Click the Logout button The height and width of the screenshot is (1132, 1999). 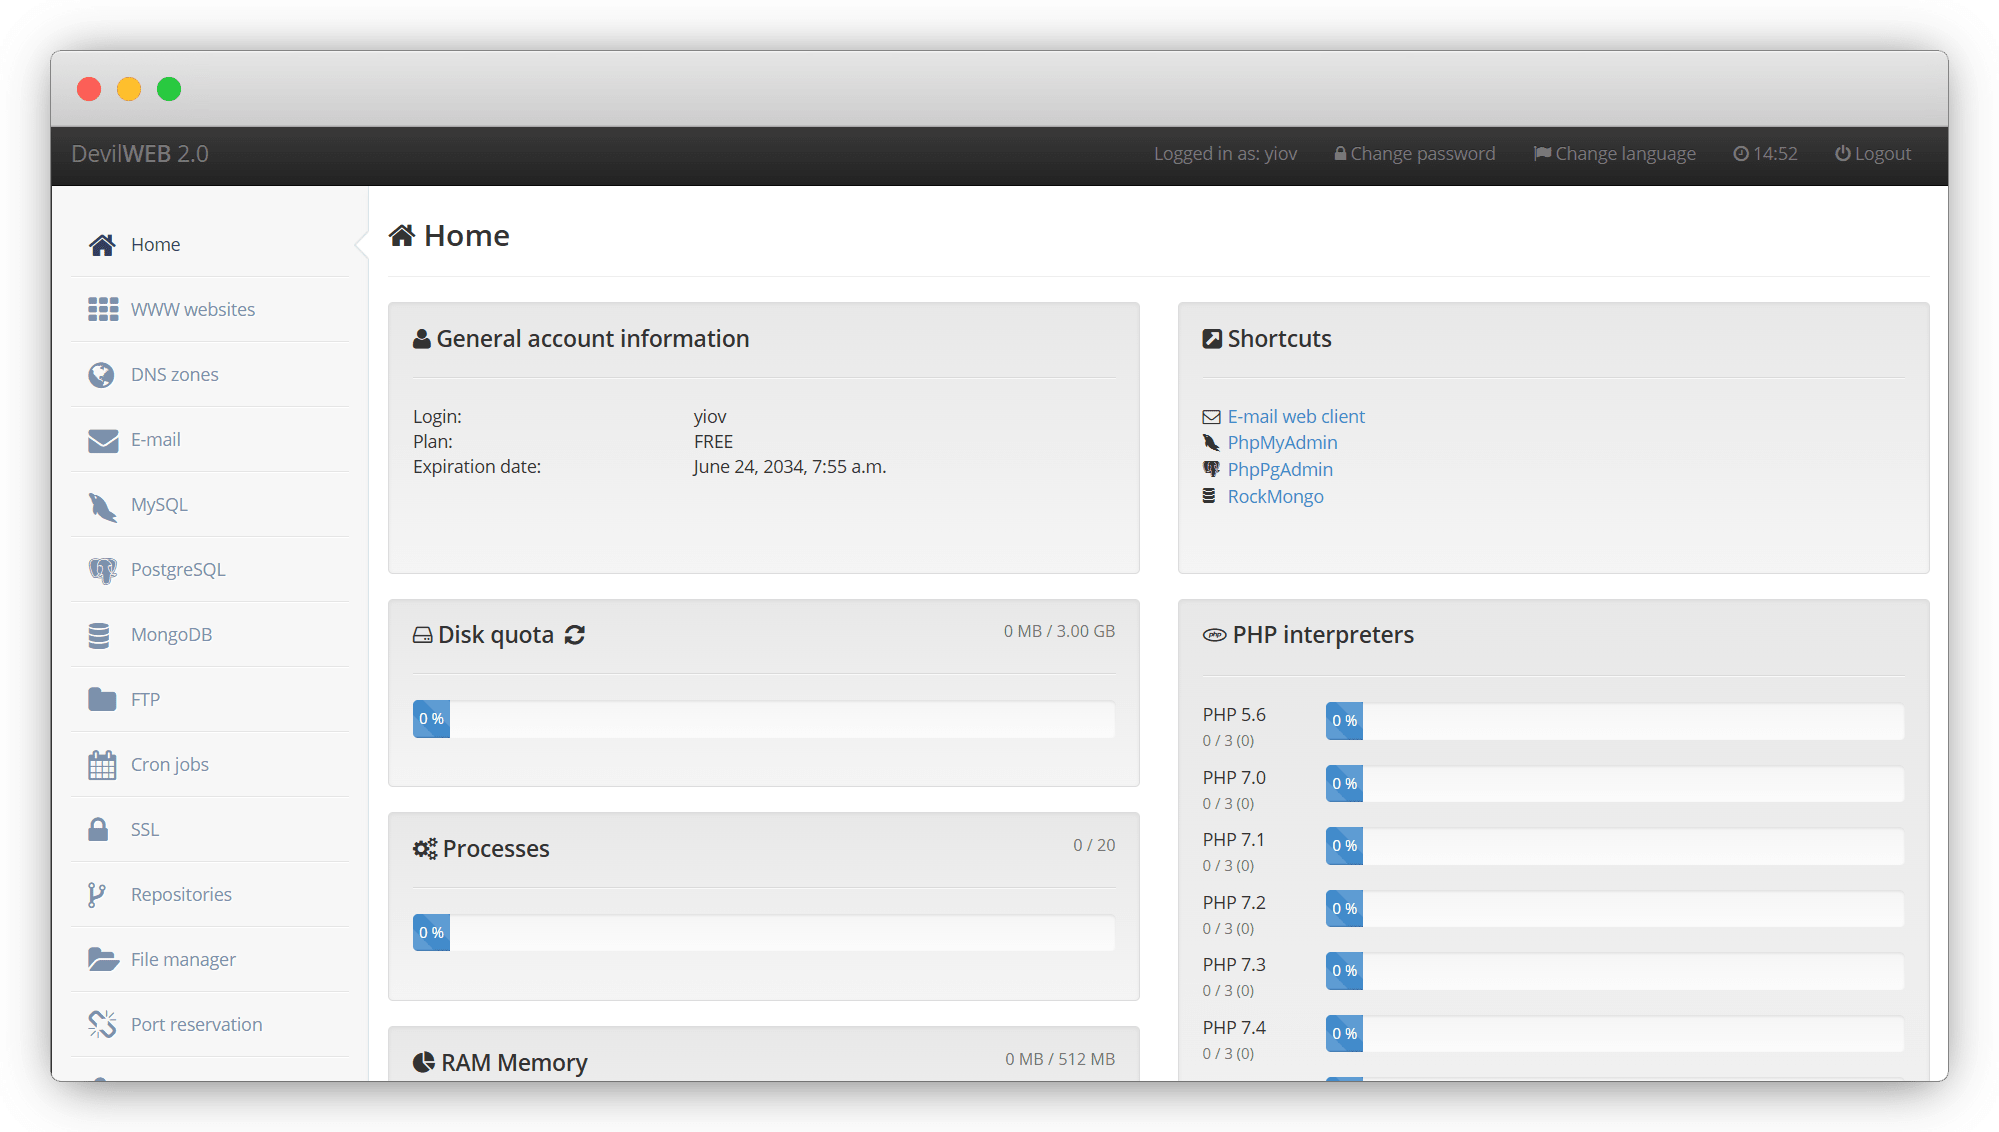coord(1872,154)
